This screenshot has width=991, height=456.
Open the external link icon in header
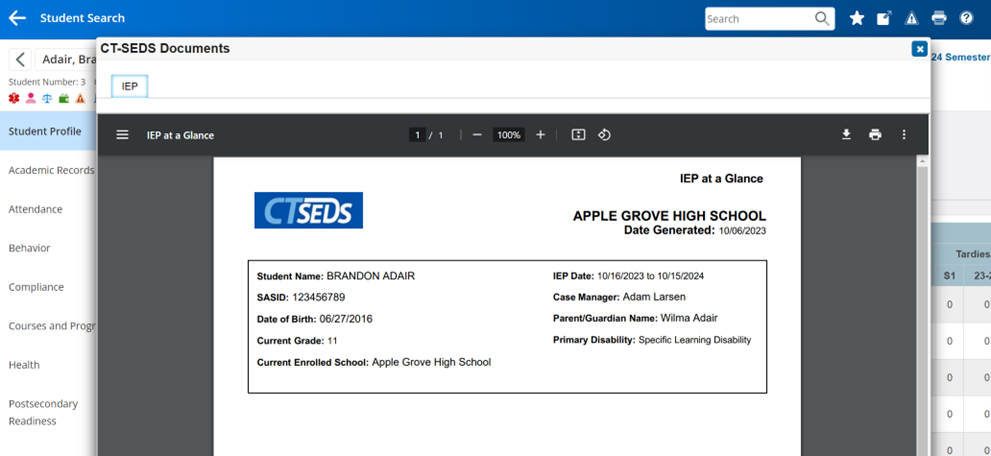click(884, 18)
